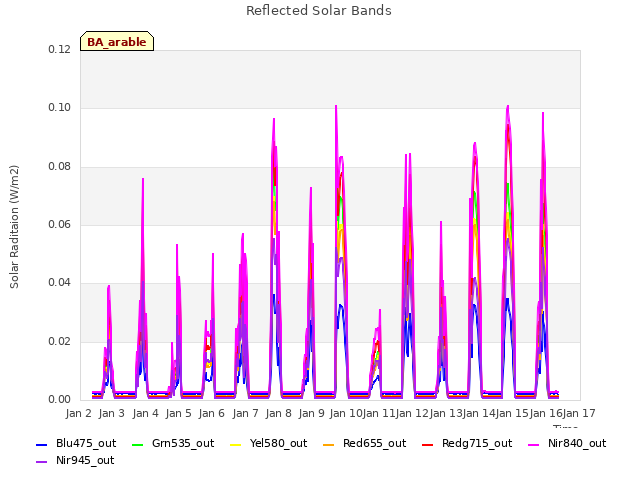Toggle the Yel580_out legend entry

pyautogui.click(x=269, y=444)
